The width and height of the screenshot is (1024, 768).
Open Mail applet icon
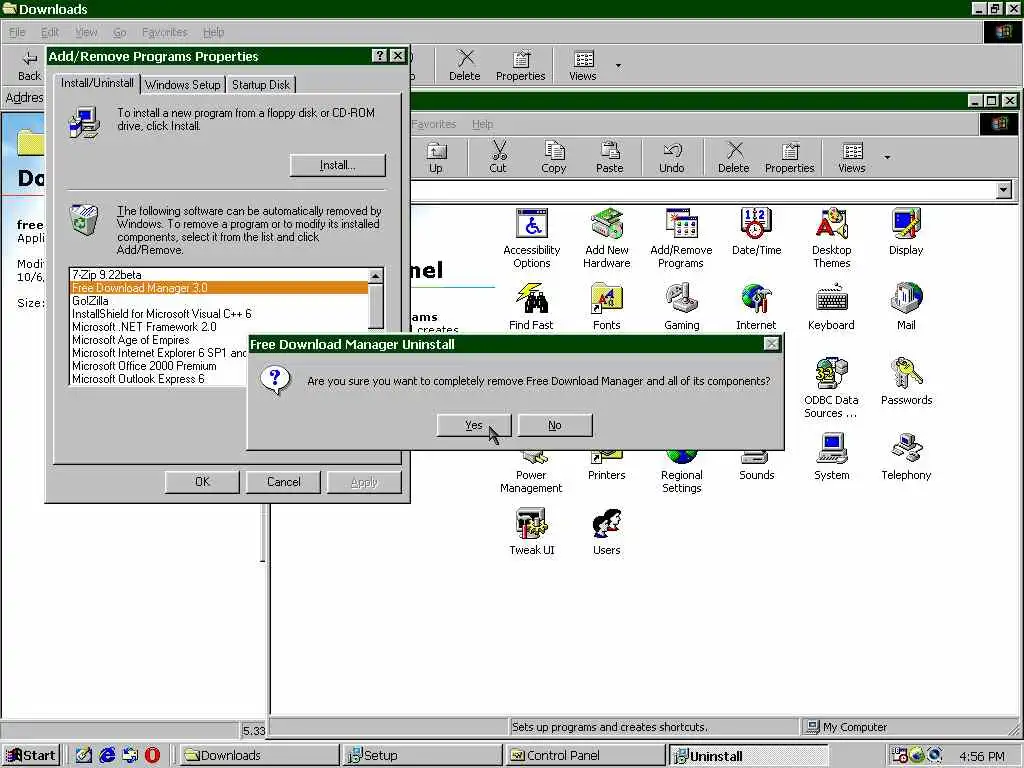tap(906, 306)
